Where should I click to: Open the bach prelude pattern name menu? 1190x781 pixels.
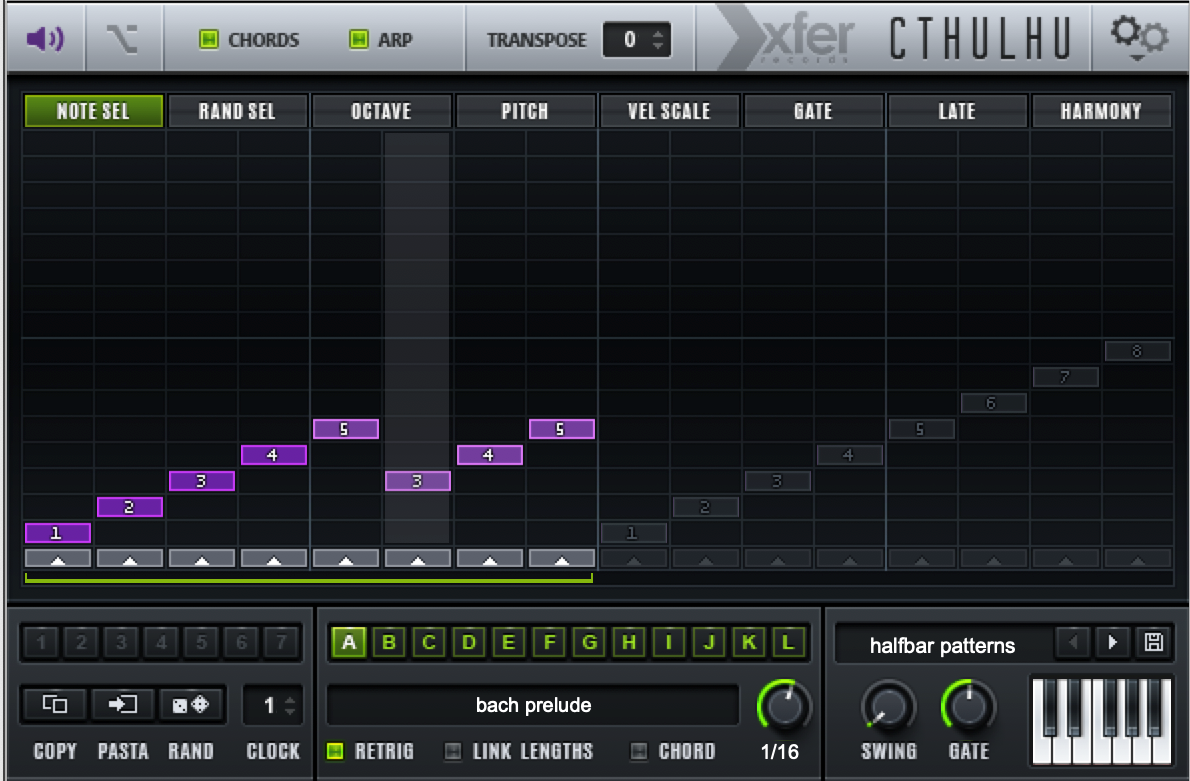533,705
